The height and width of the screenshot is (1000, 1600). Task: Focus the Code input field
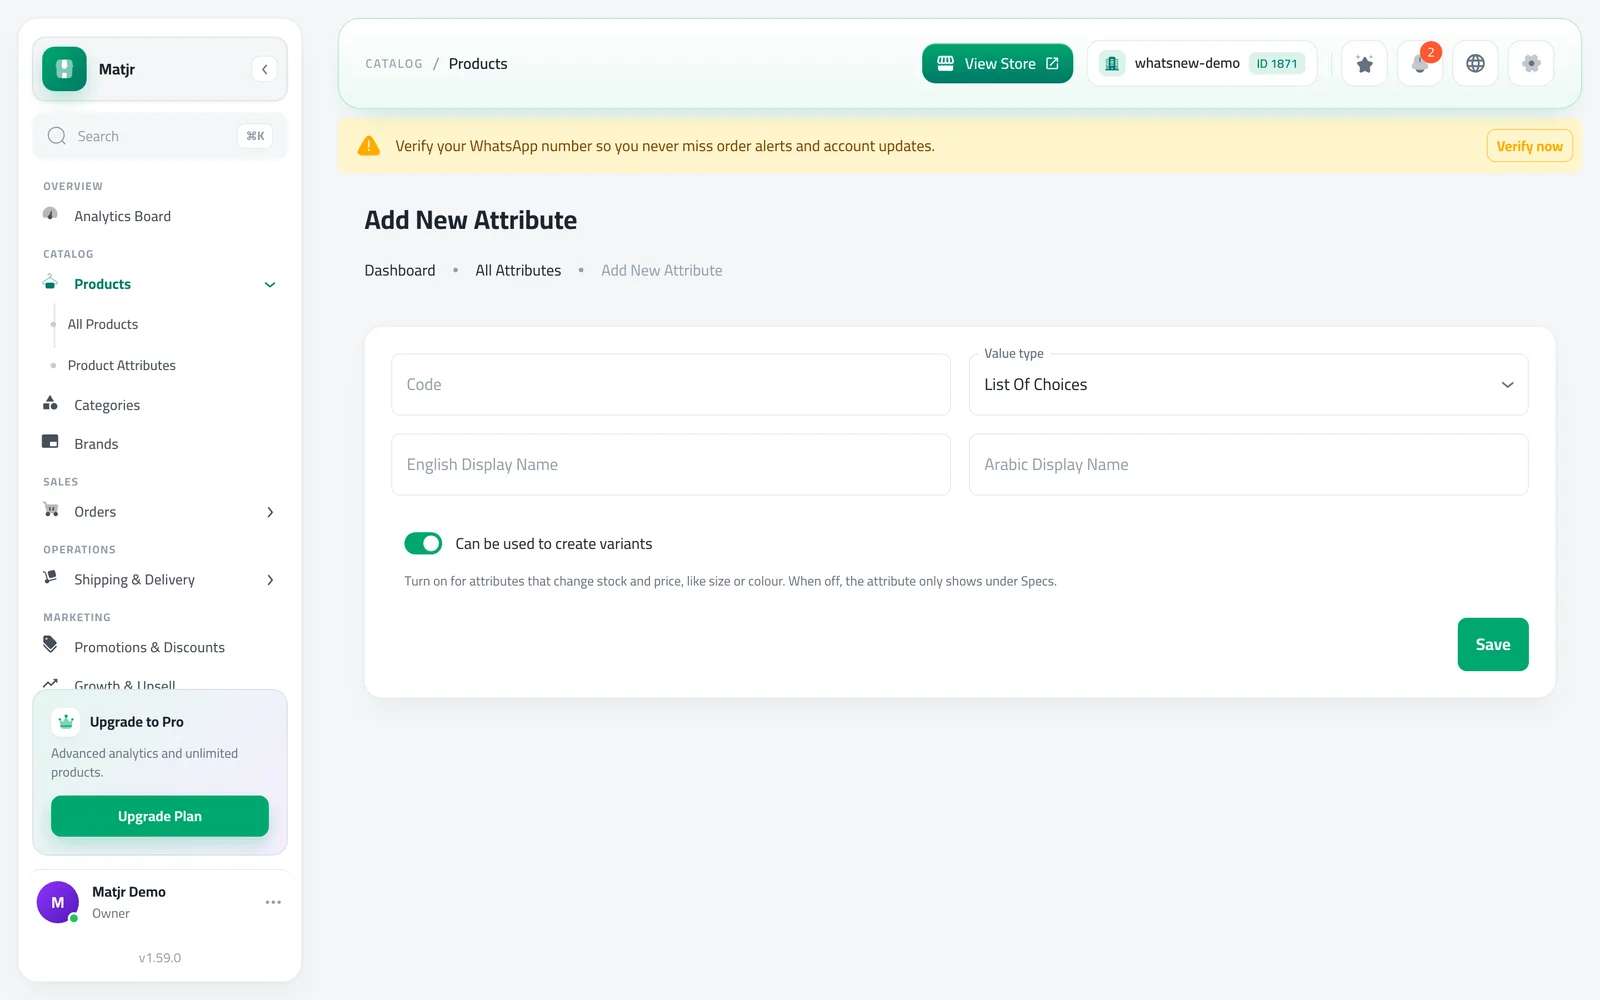click(x=671, y=384)
